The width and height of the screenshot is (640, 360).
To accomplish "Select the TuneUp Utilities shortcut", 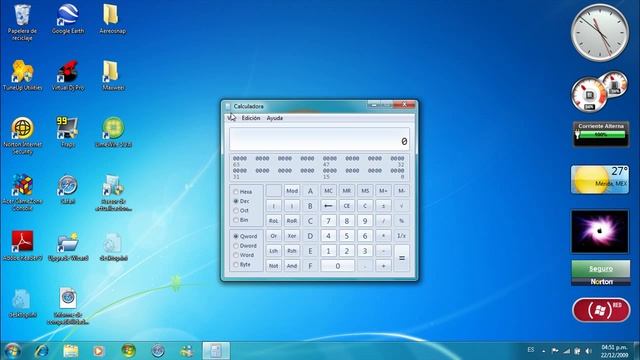I will tap(22, 76).
